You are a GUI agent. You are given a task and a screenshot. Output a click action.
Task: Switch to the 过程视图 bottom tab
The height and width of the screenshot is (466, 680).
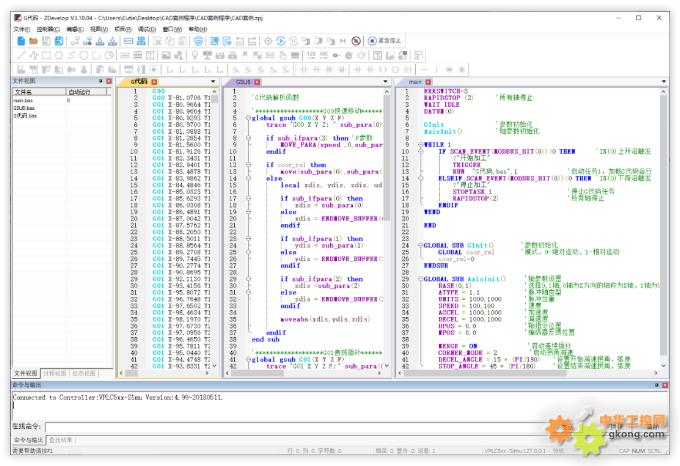coord(55,373)
